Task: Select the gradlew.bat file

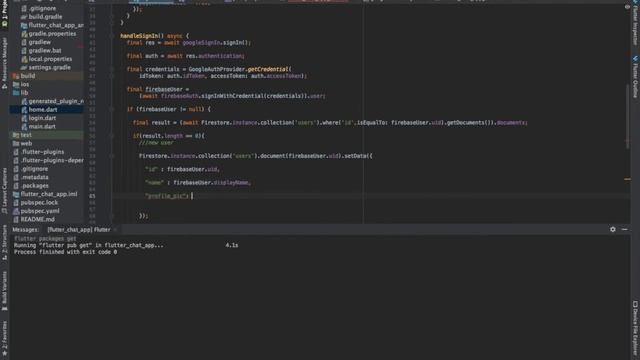Action: pos(45,51)
